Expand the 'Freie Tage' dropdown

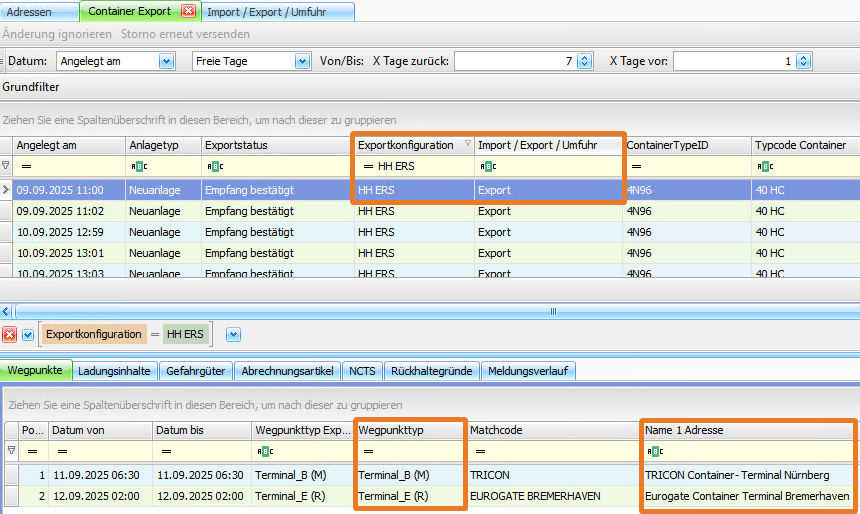tap(302, 62)
